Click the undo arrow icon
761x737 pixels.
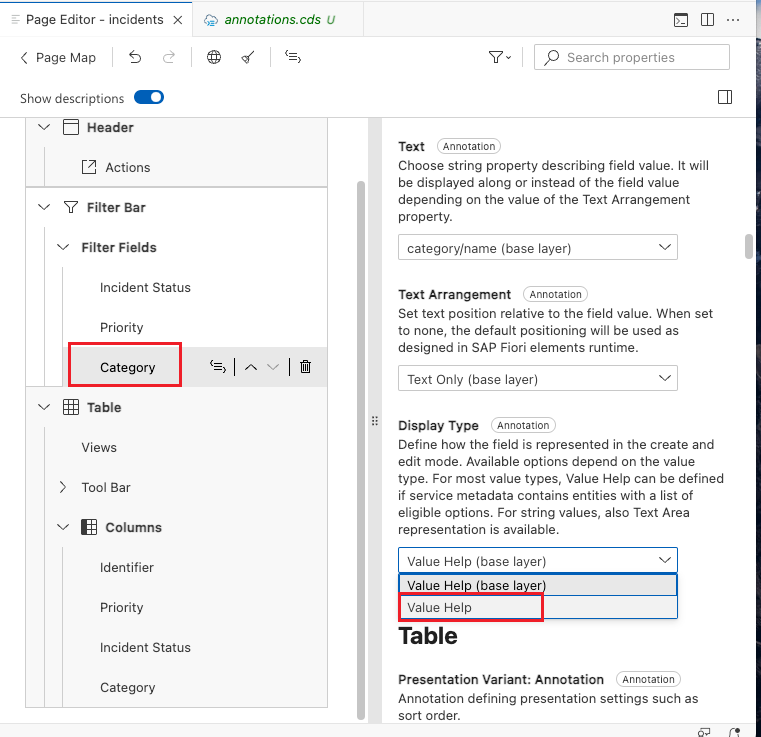point(135,58)
